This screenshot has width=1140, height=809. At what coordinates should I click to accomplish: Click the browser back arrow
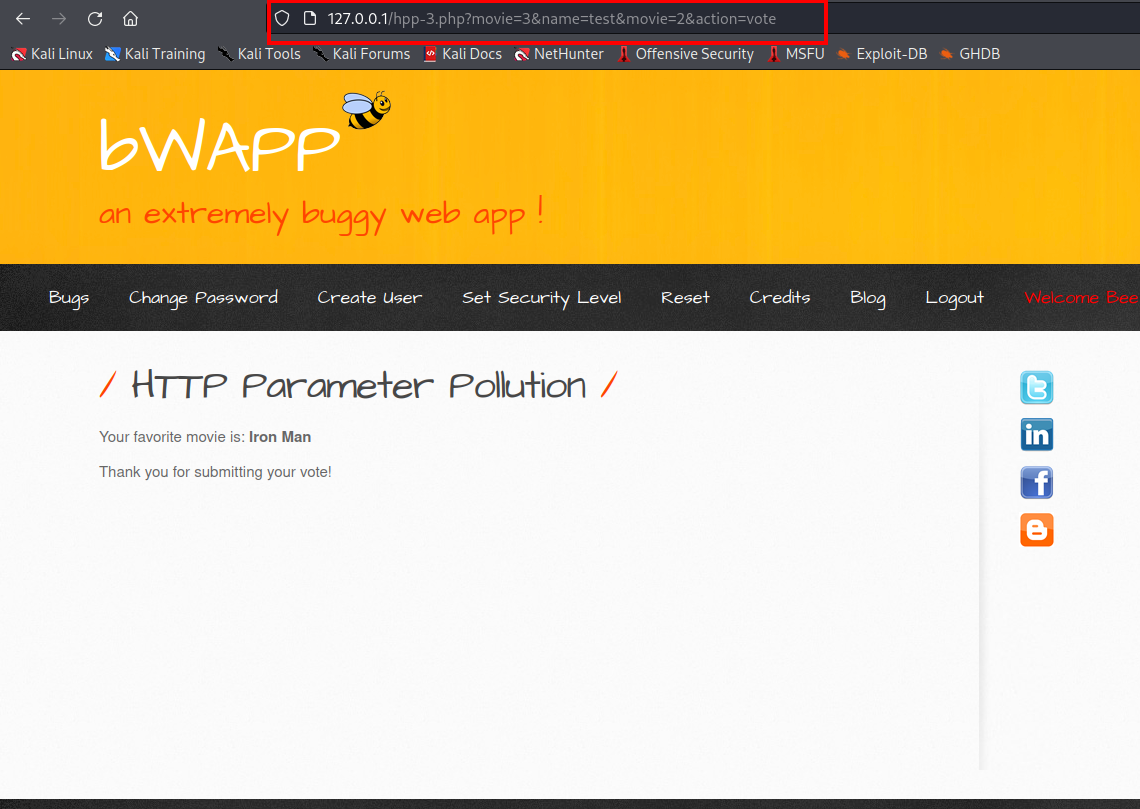(23, 19)
